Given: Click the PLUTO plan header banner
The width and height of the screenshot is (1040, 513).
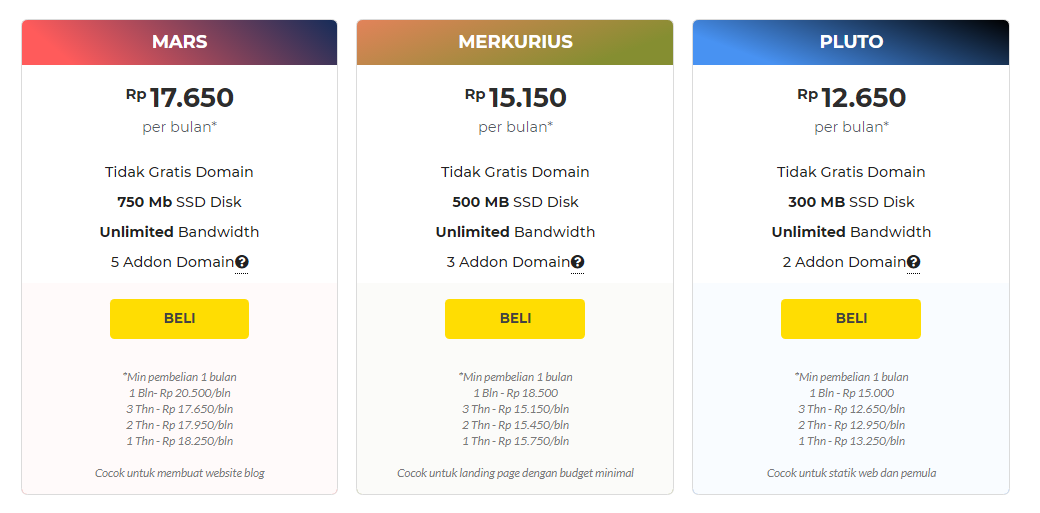Looking at the screenshot, I should (x=851, y=42).
